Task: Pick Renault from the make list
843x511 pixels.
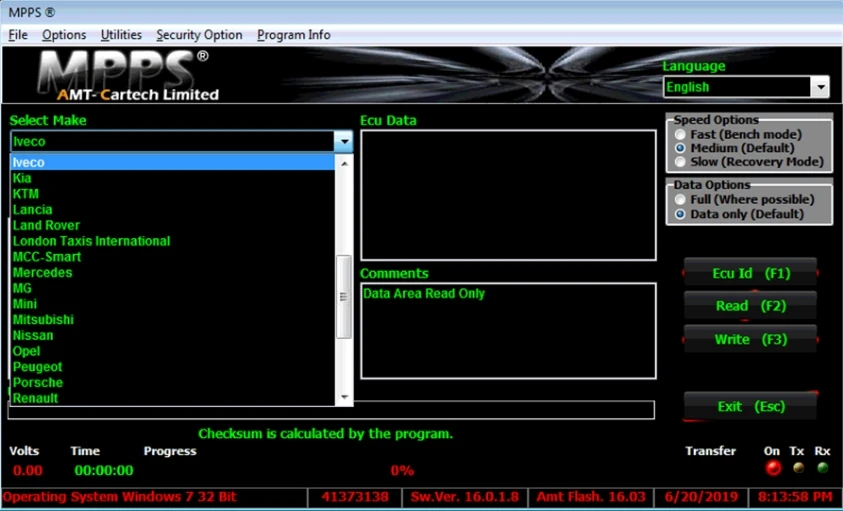Action: click(x=173, y=398)
